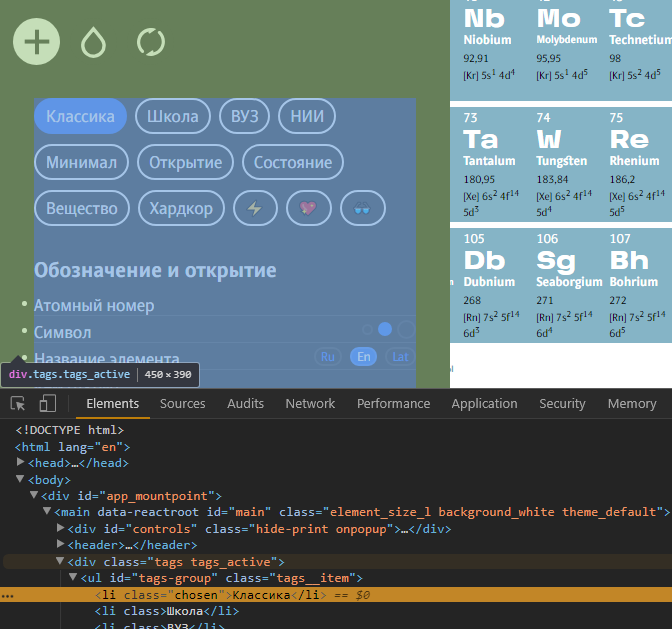Screen dimensions: 672x629
Task: Expand the div#controls node
Action: 60,529
